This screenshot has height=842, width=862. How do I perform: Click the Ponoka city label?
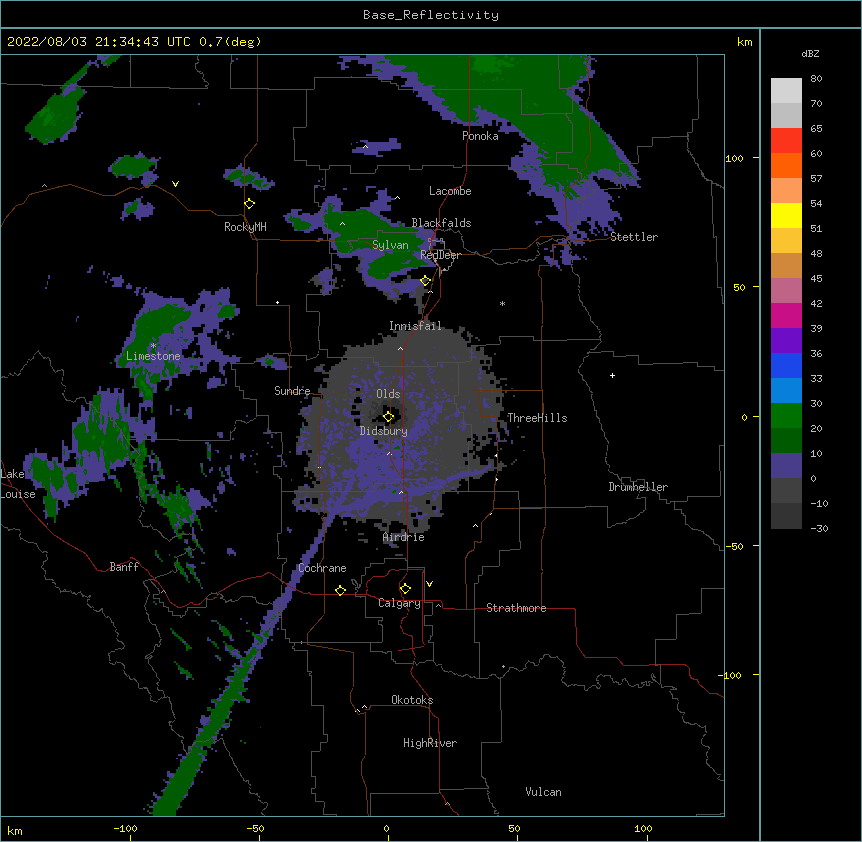(x=480, y=136)
